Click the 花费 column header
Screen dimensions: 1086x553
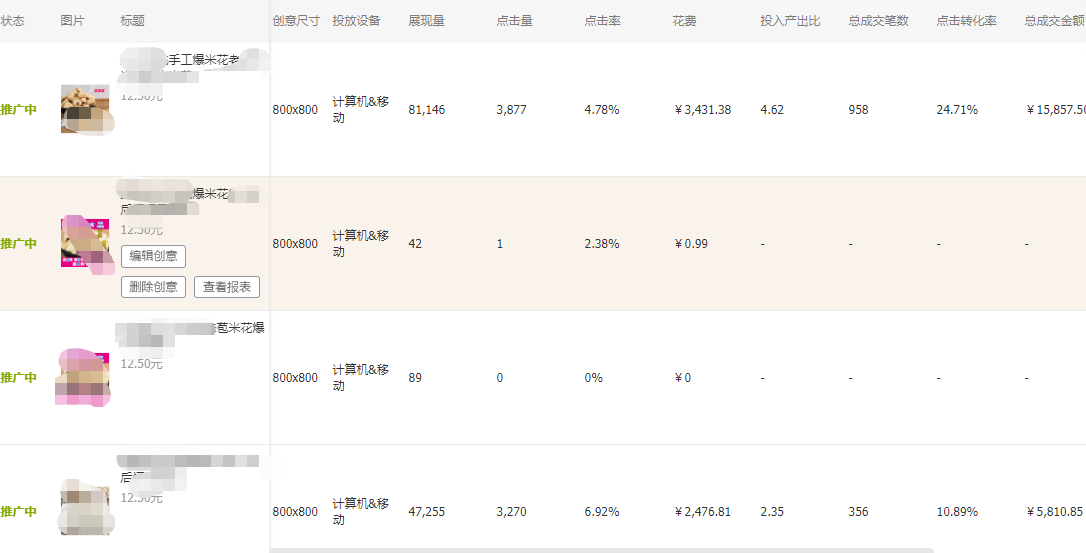(x=685, y=21)
